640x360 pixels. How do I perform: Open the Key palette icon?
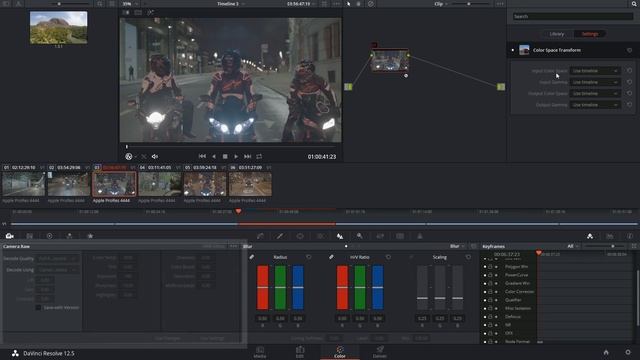point(360,236)
